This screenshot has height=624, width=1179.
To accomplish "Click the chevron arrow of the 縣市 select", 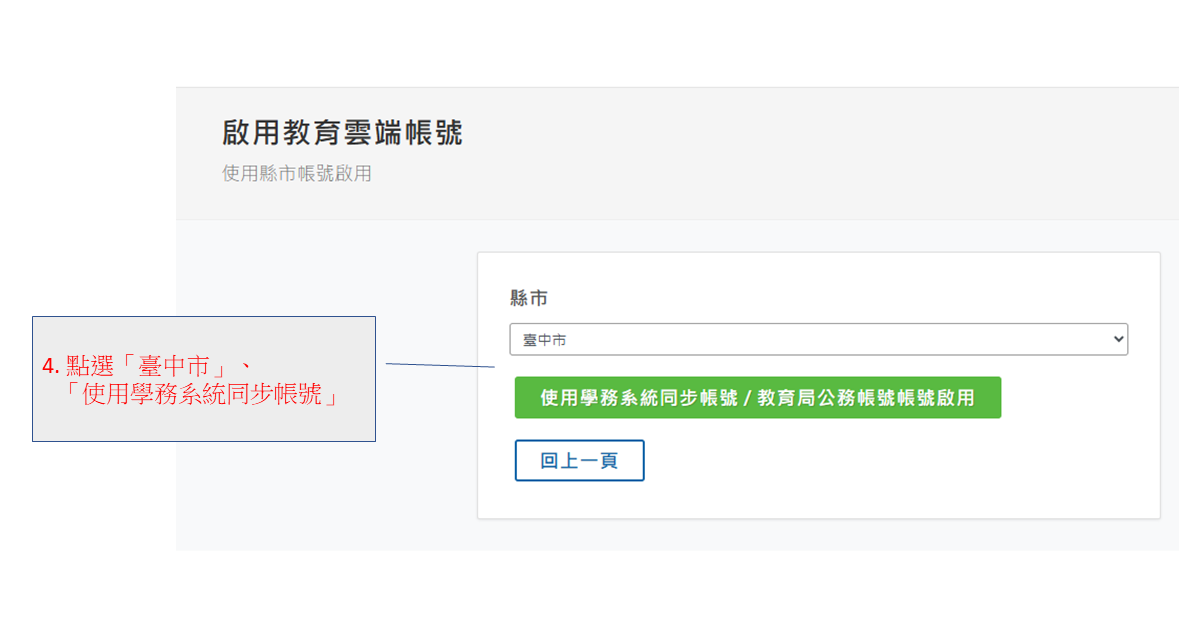I will [1118, 340].
